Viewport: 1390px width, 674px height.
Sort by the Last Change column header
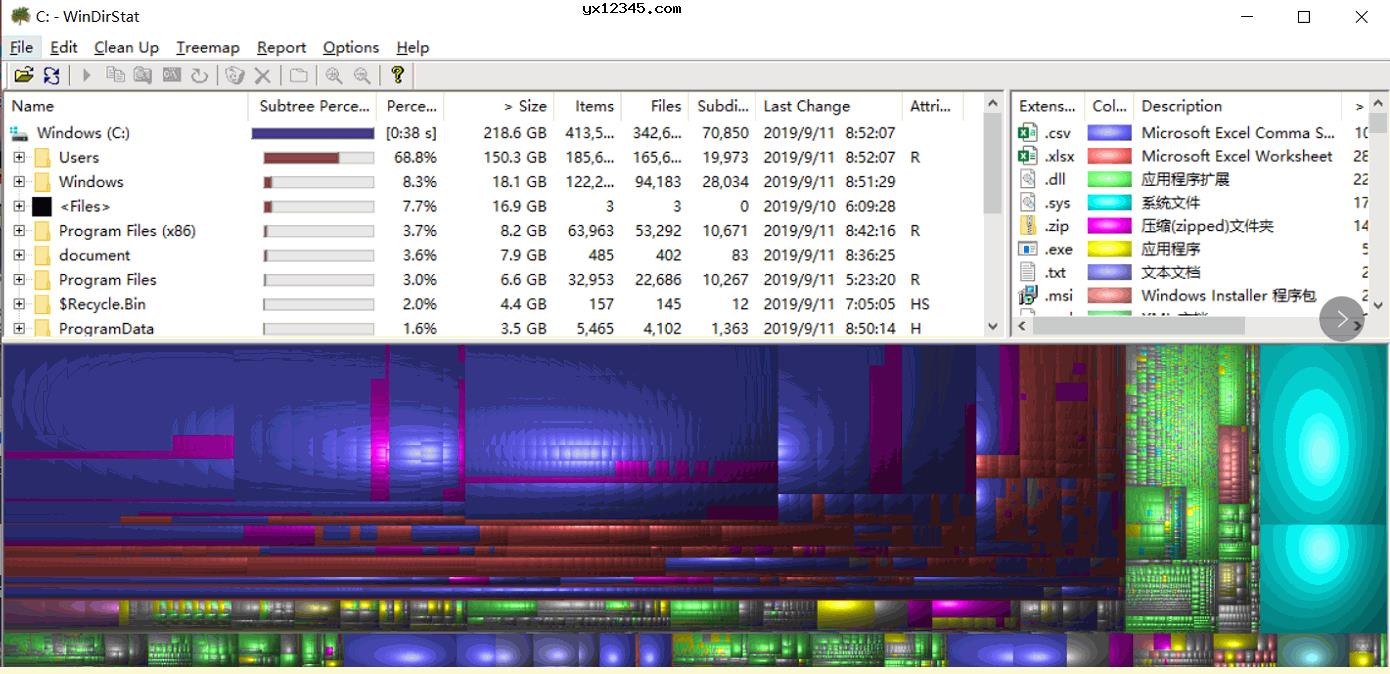[x=829, y=106]
